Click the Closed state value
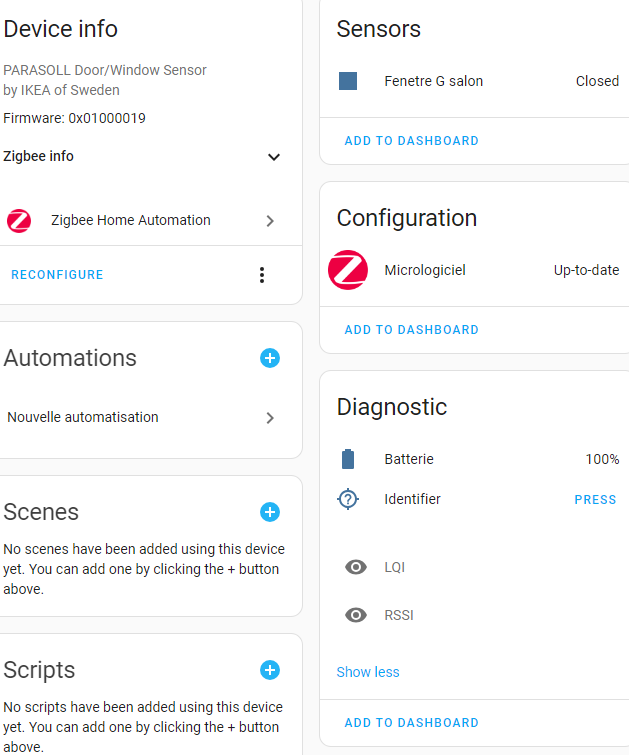The width and height of the screenshot is (629, 755). (597, 81)
